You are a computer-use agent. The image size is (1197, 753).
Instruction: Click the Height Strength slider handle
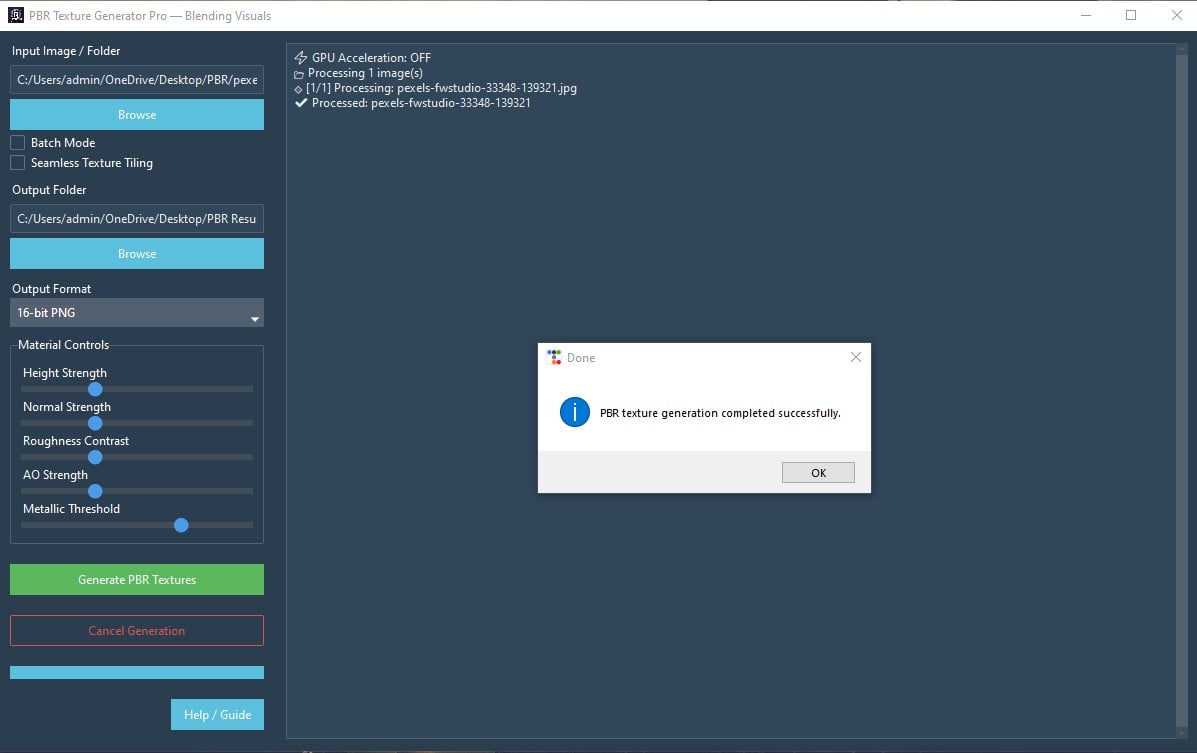[x=95, y=389]
